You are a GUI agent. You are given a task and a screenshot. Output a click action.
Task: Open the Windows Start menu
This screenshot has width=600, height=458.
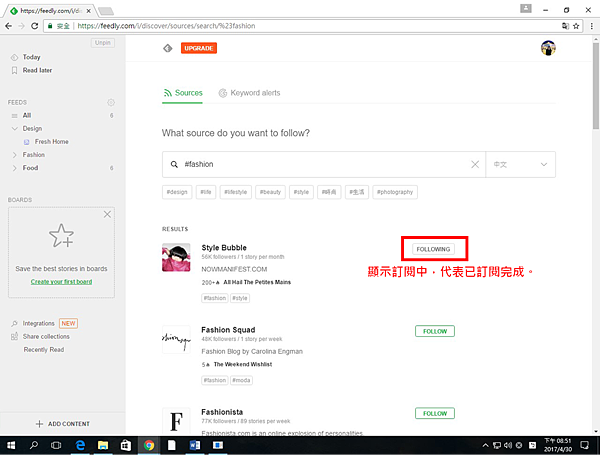point(11,445)
